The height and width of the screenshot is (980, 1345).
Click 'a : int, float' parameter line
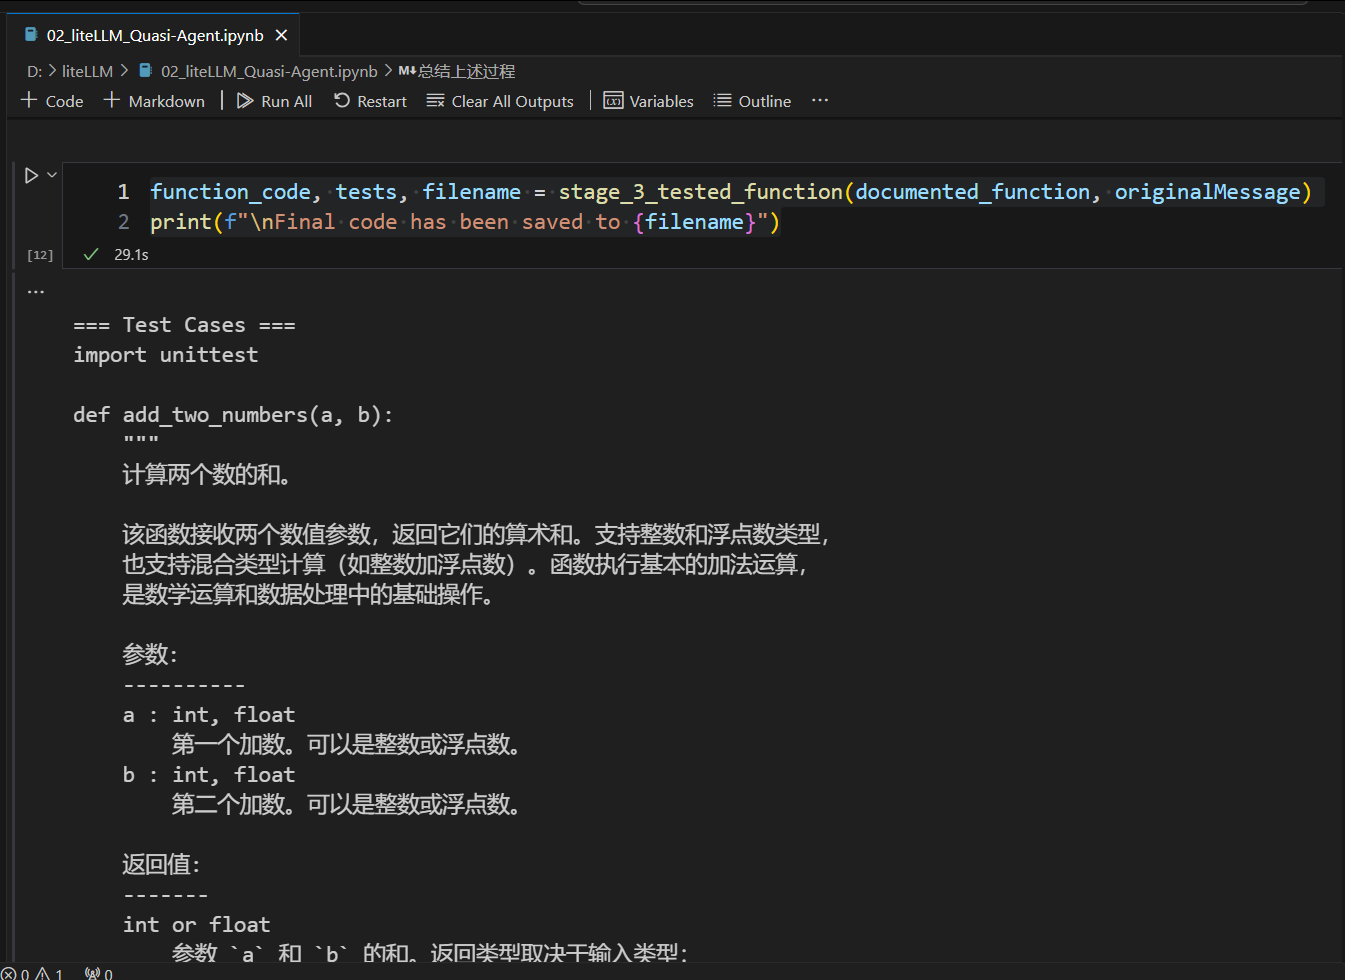209,715
